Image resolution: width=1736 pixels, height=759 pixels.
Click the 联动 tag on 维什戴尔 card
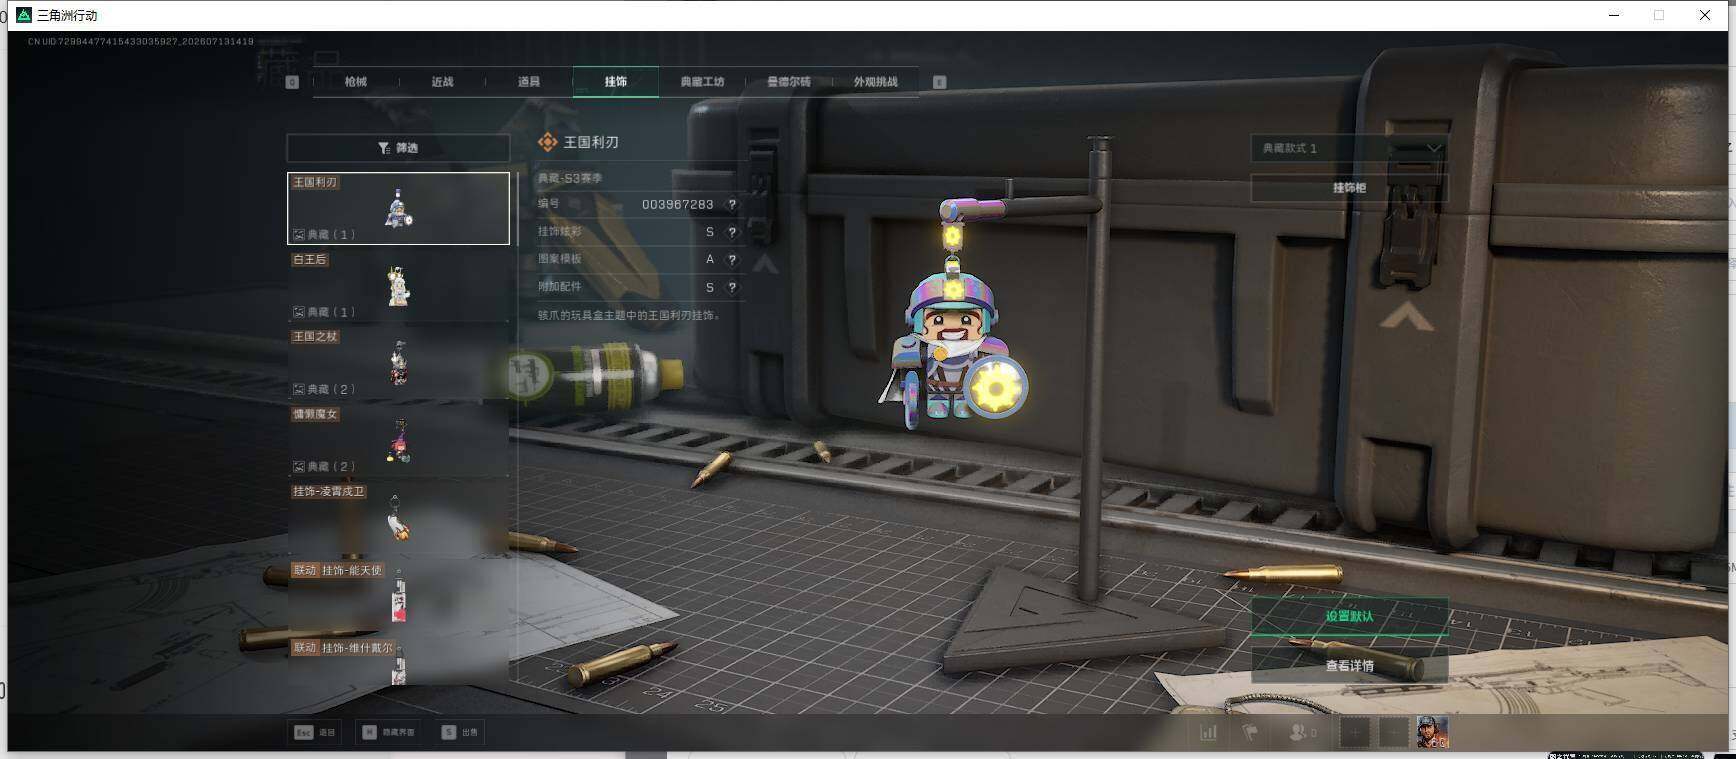click(x=304, y=648)
